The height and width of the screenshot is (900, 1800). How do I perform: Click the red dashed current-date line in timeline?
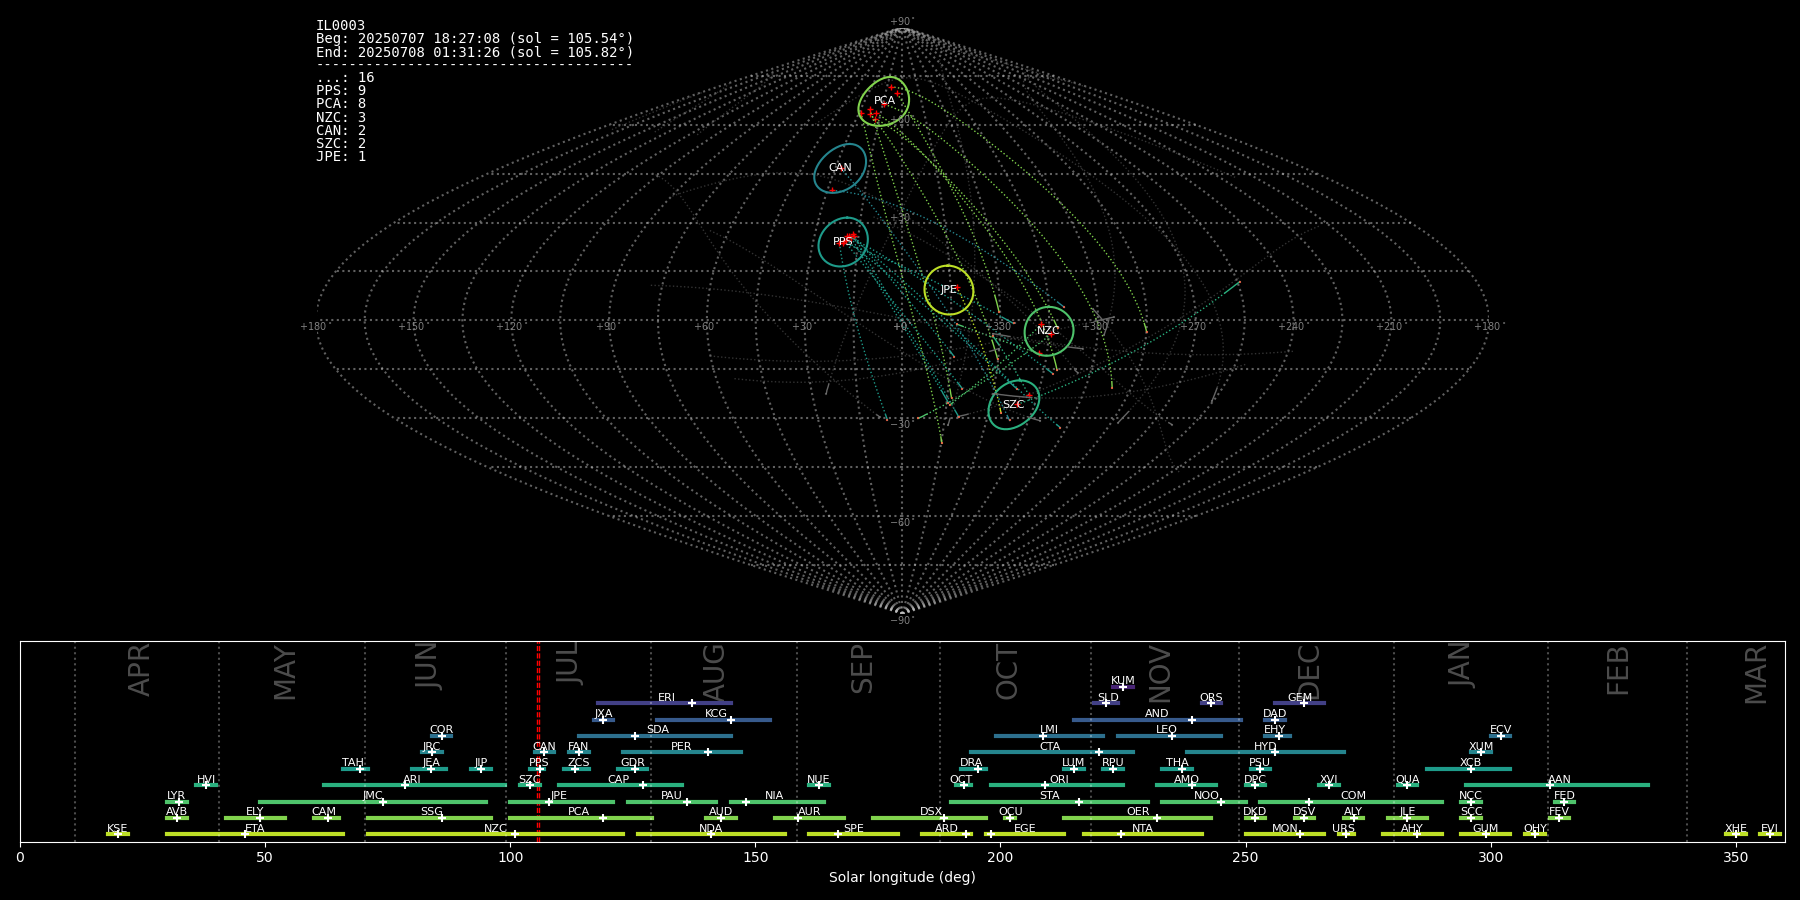(x=538, y=742)
